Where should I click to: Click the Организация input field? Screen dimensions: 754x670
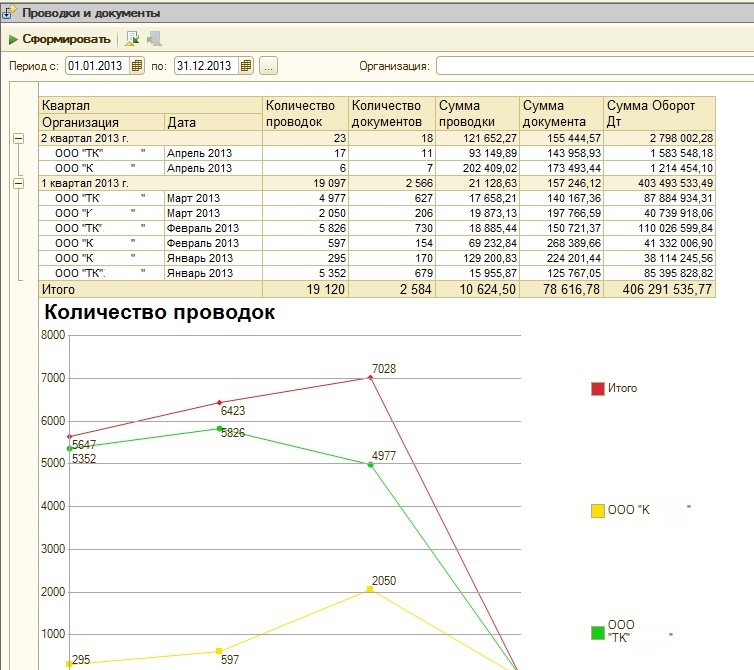595,66
